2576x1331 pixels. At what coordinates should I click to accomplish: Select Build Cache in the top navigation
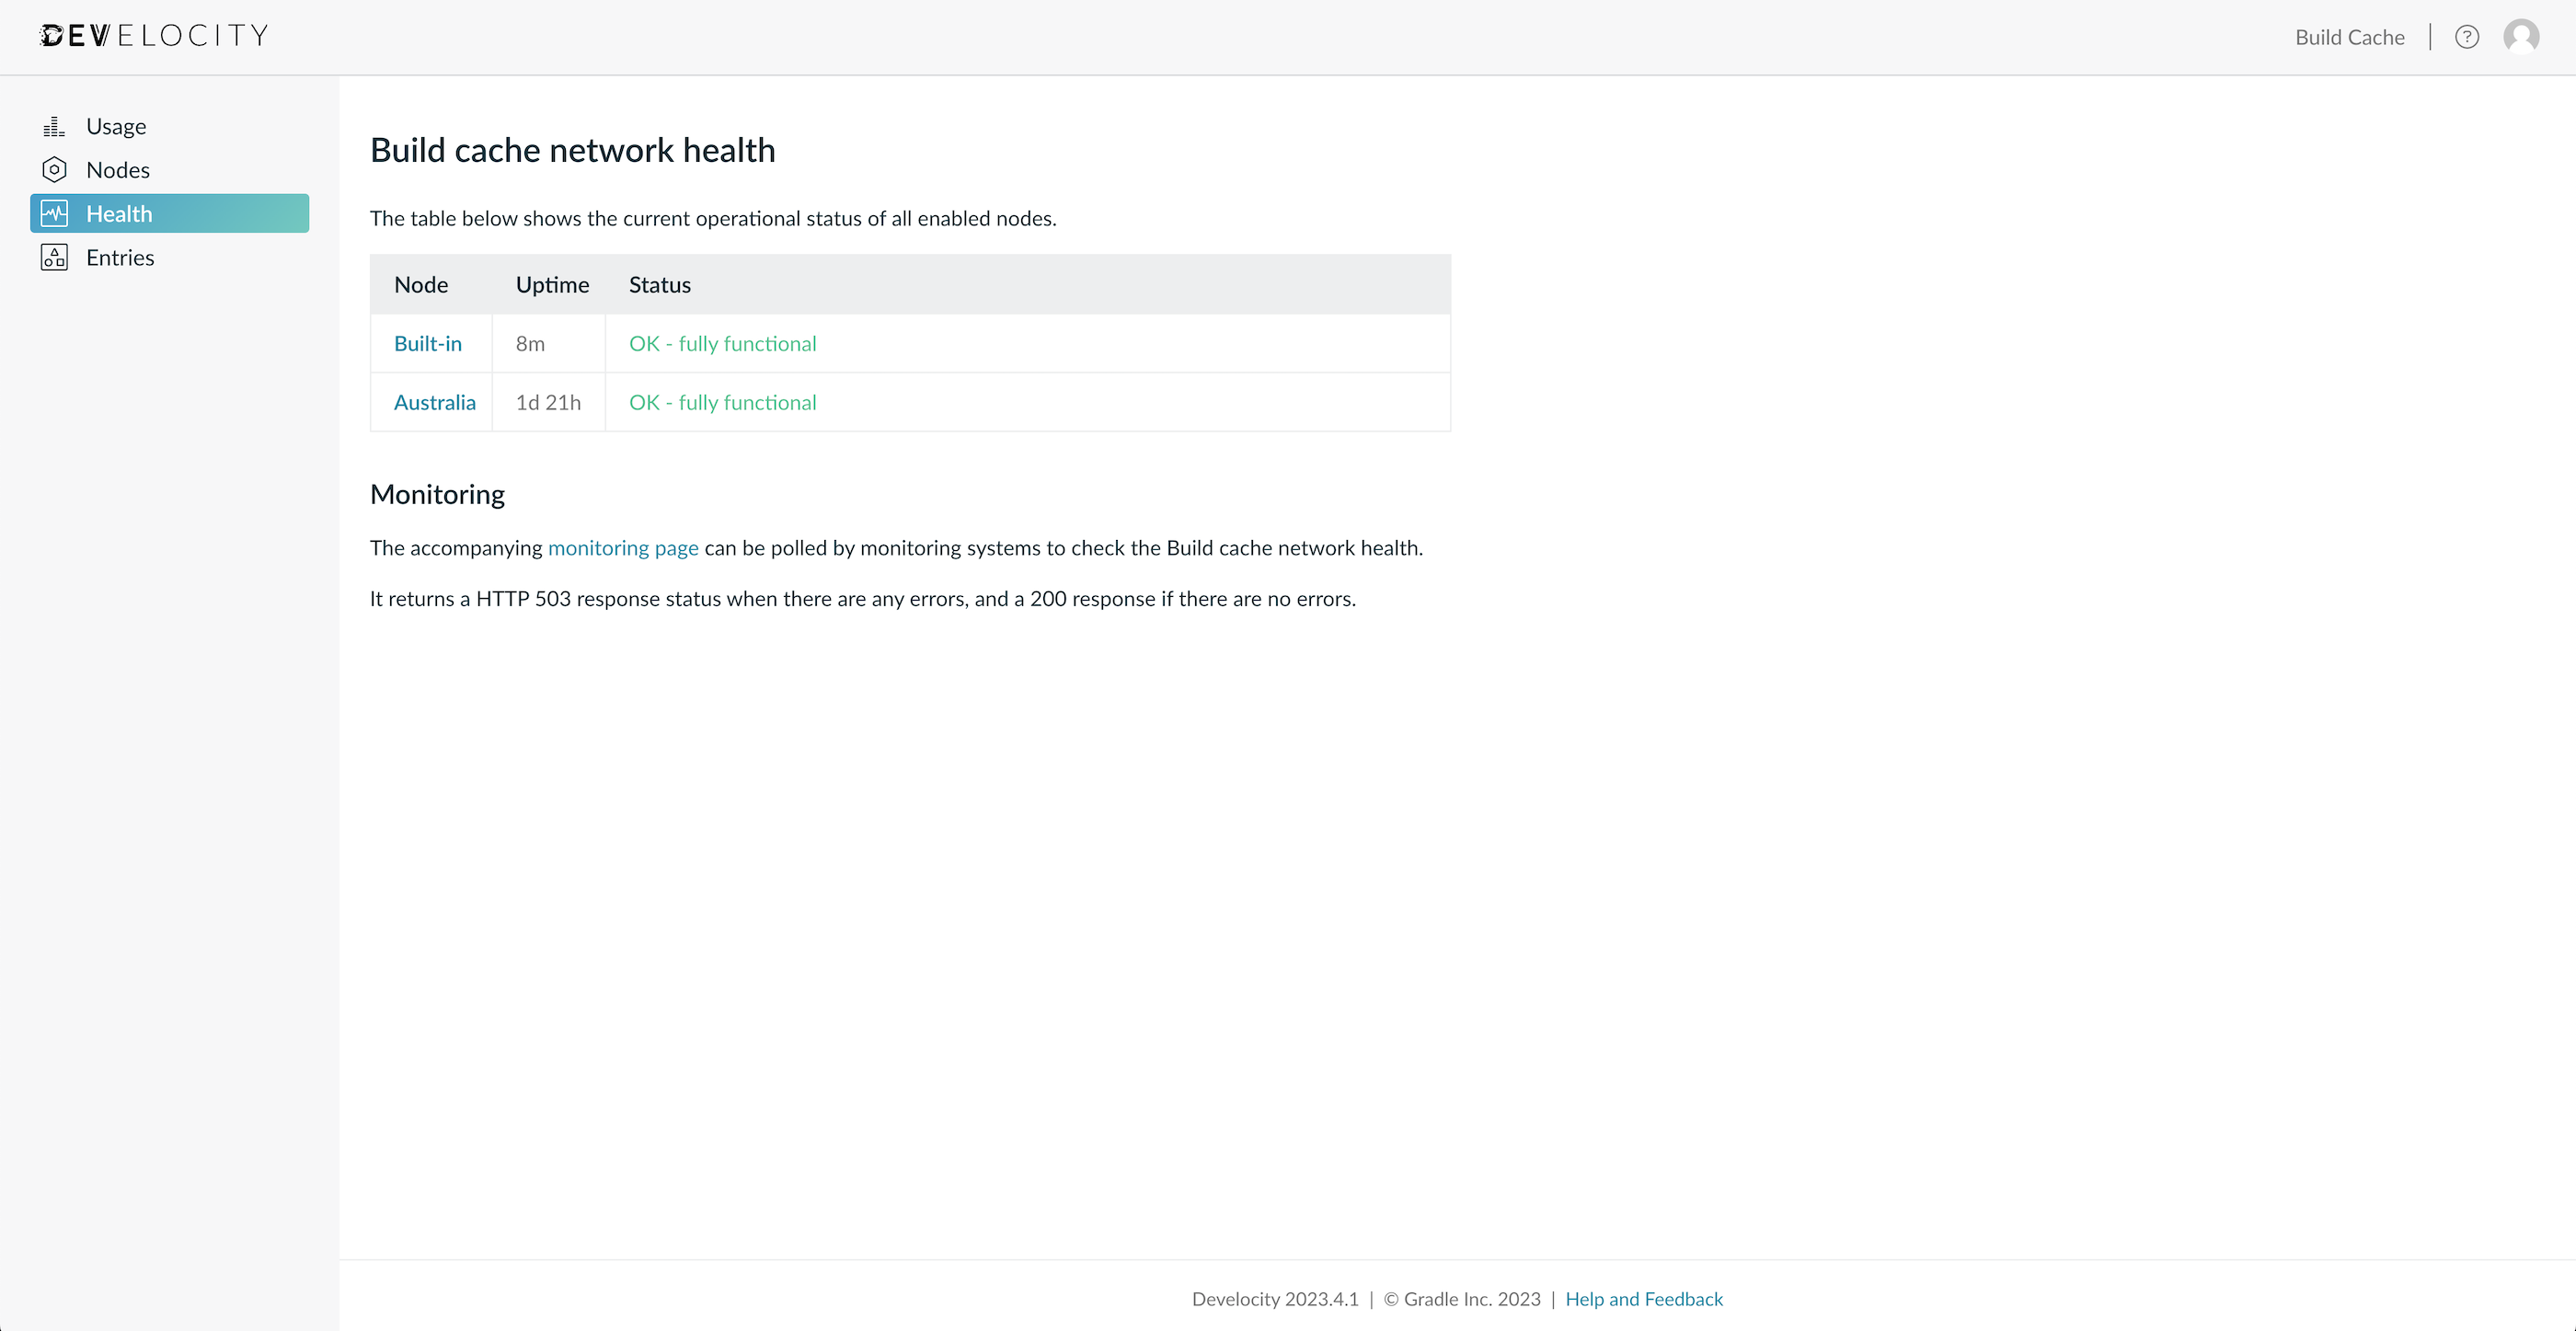tap(2350, 36)
